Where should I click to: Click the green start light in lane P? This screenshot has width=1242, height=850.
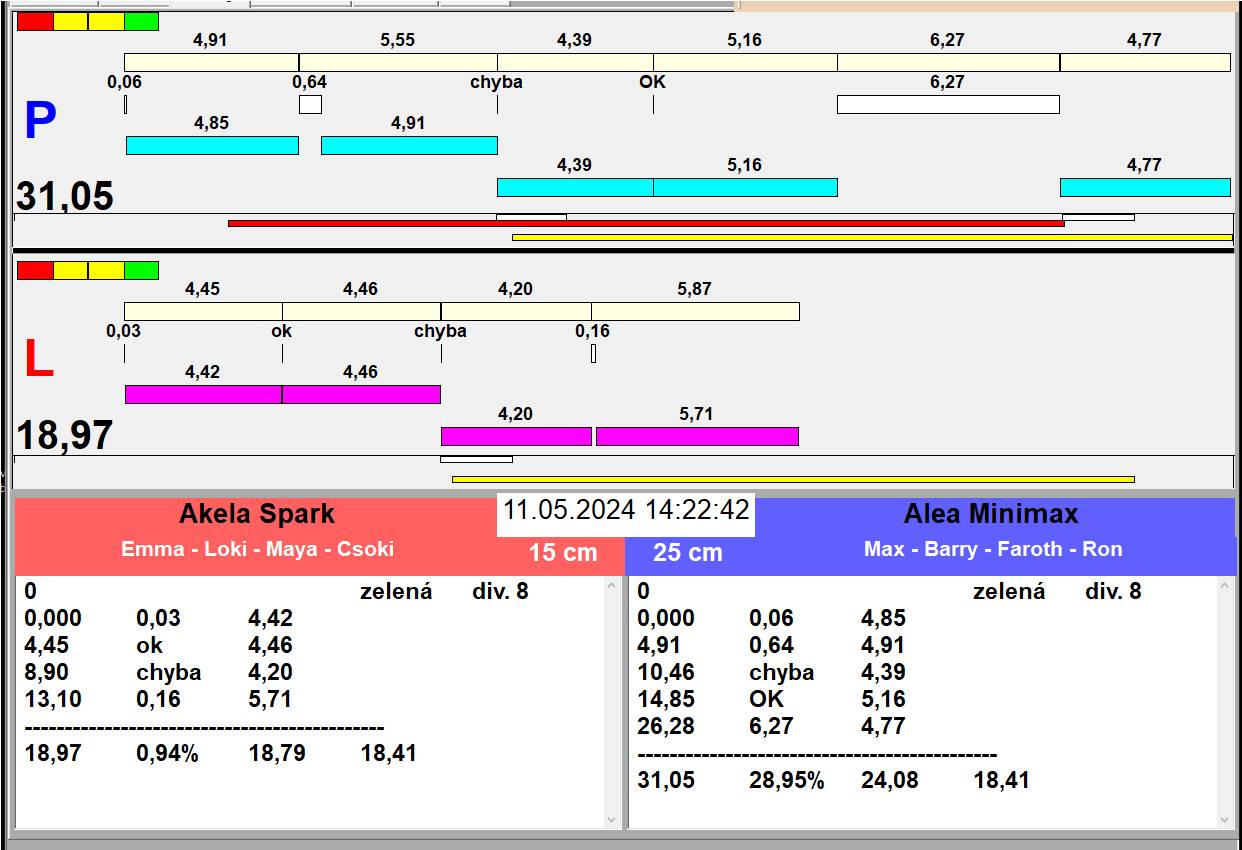tap(142, 21)
